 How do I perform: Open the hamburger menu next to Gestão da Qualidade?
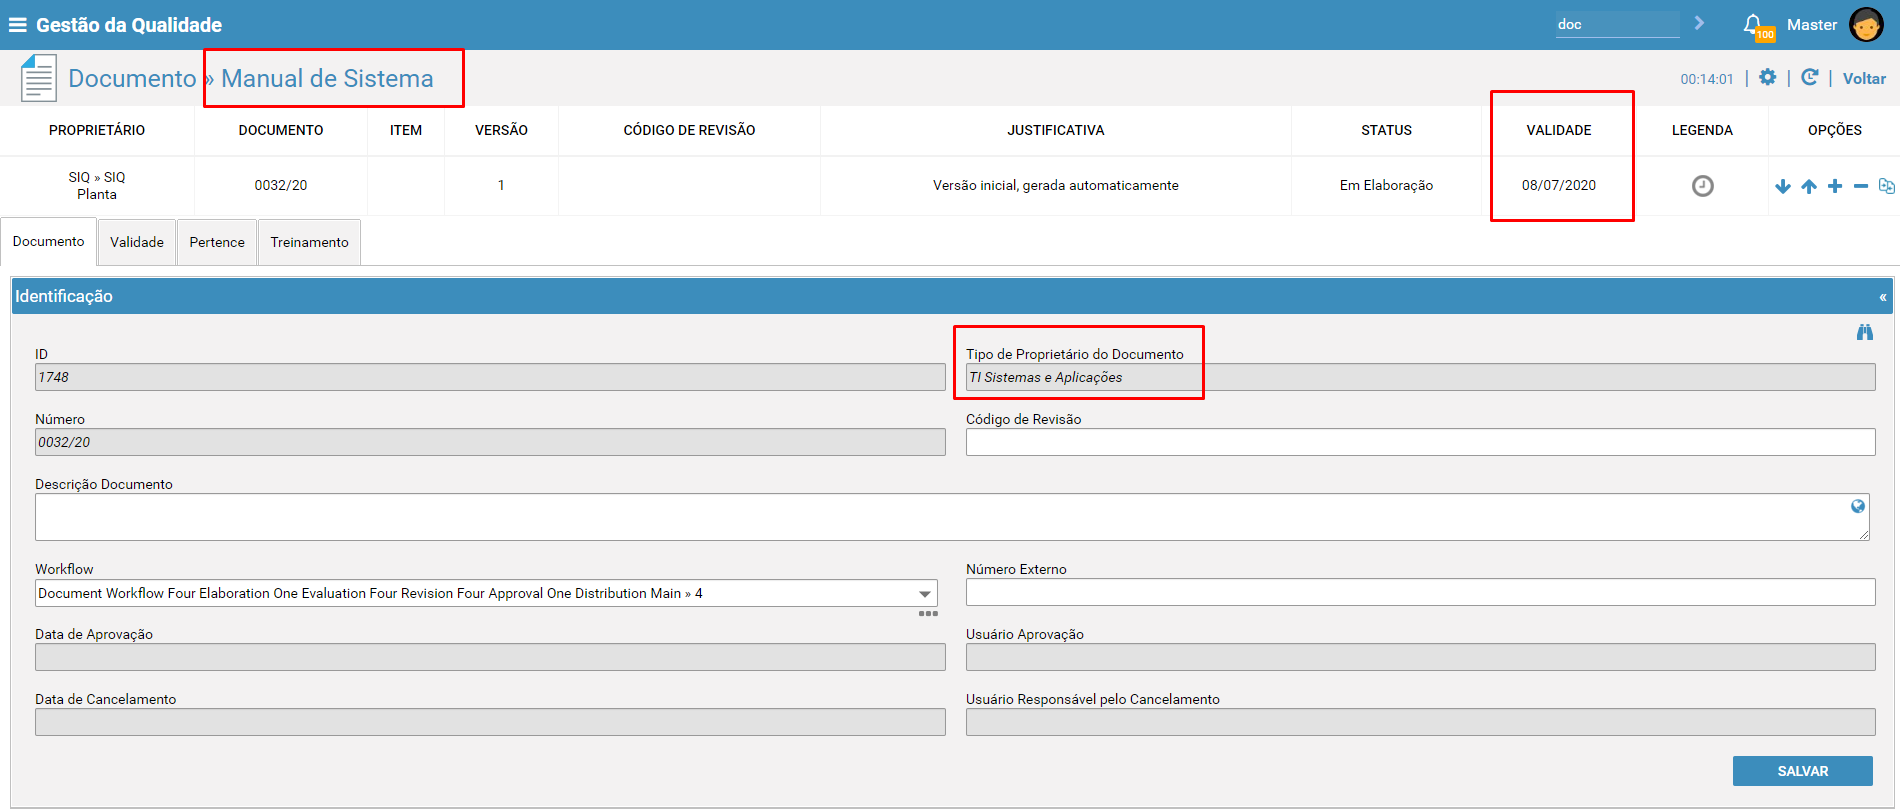(x=17, y=25)
